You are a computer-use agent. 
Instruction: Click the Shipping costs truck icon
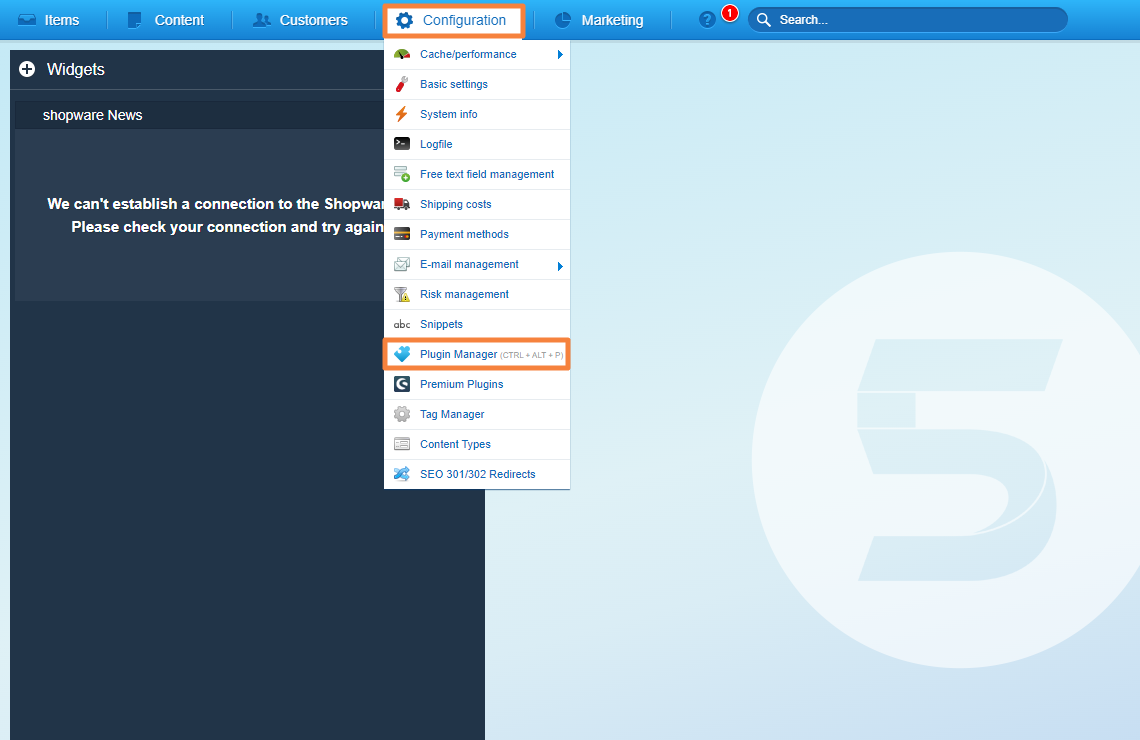pyautogui.click(x=402, y=204)
